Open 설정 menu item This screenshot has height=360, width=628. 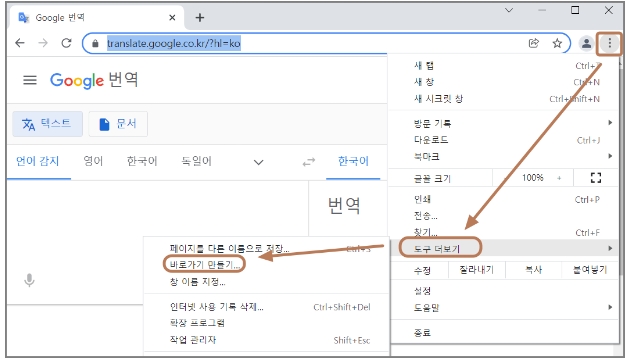pyautogui.click(x=505, y=291)
